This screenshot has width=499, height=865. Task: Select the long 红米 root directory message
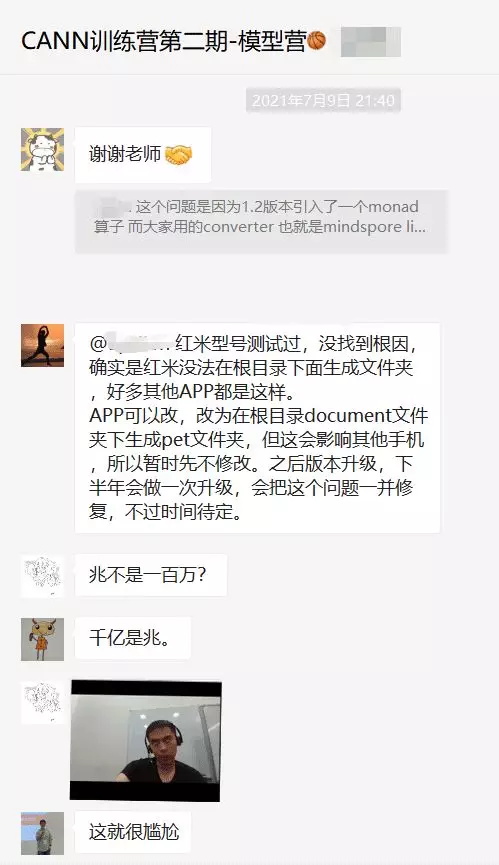click(257, 428)
